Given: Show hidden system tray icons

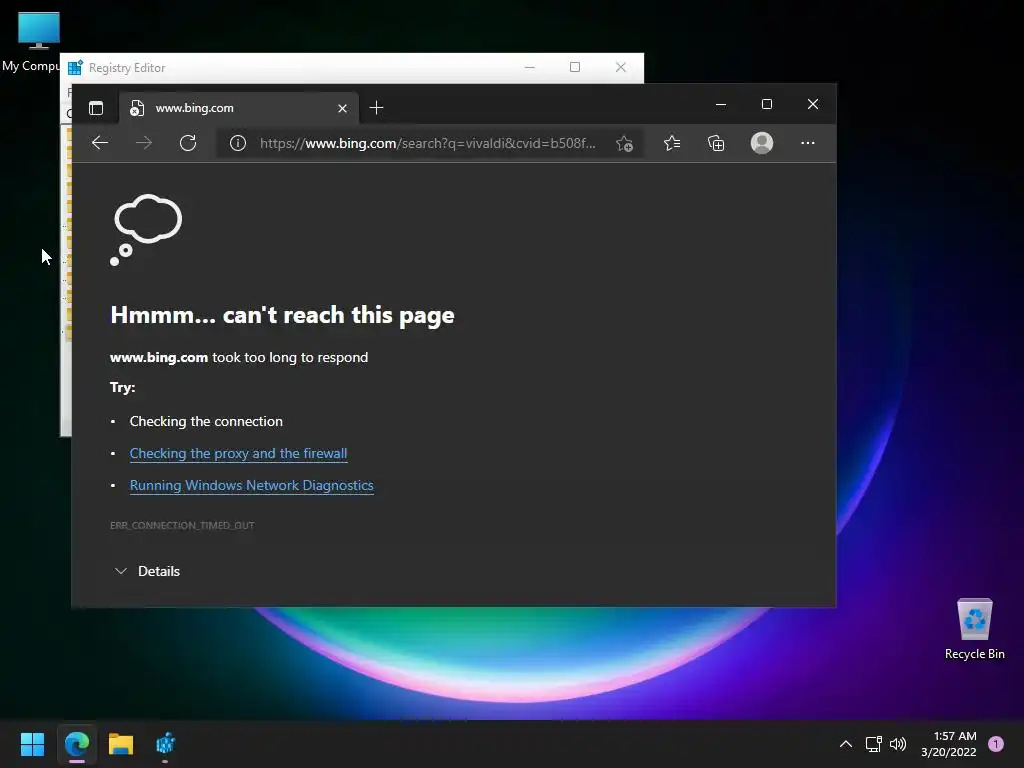Looking at the screenshot, I should click(845, 744).
